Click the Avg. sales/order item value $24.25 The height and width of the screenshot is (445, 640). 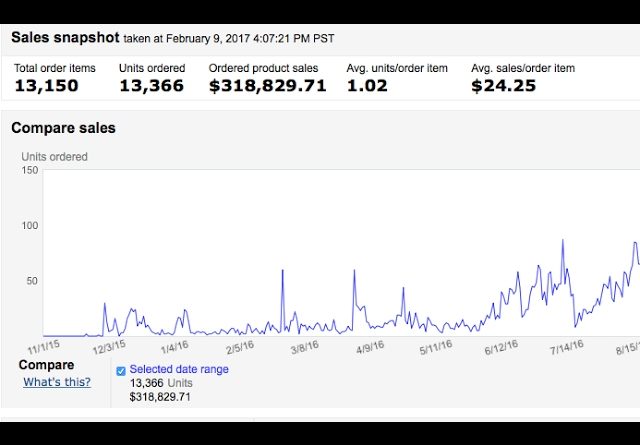coord(504,85)
